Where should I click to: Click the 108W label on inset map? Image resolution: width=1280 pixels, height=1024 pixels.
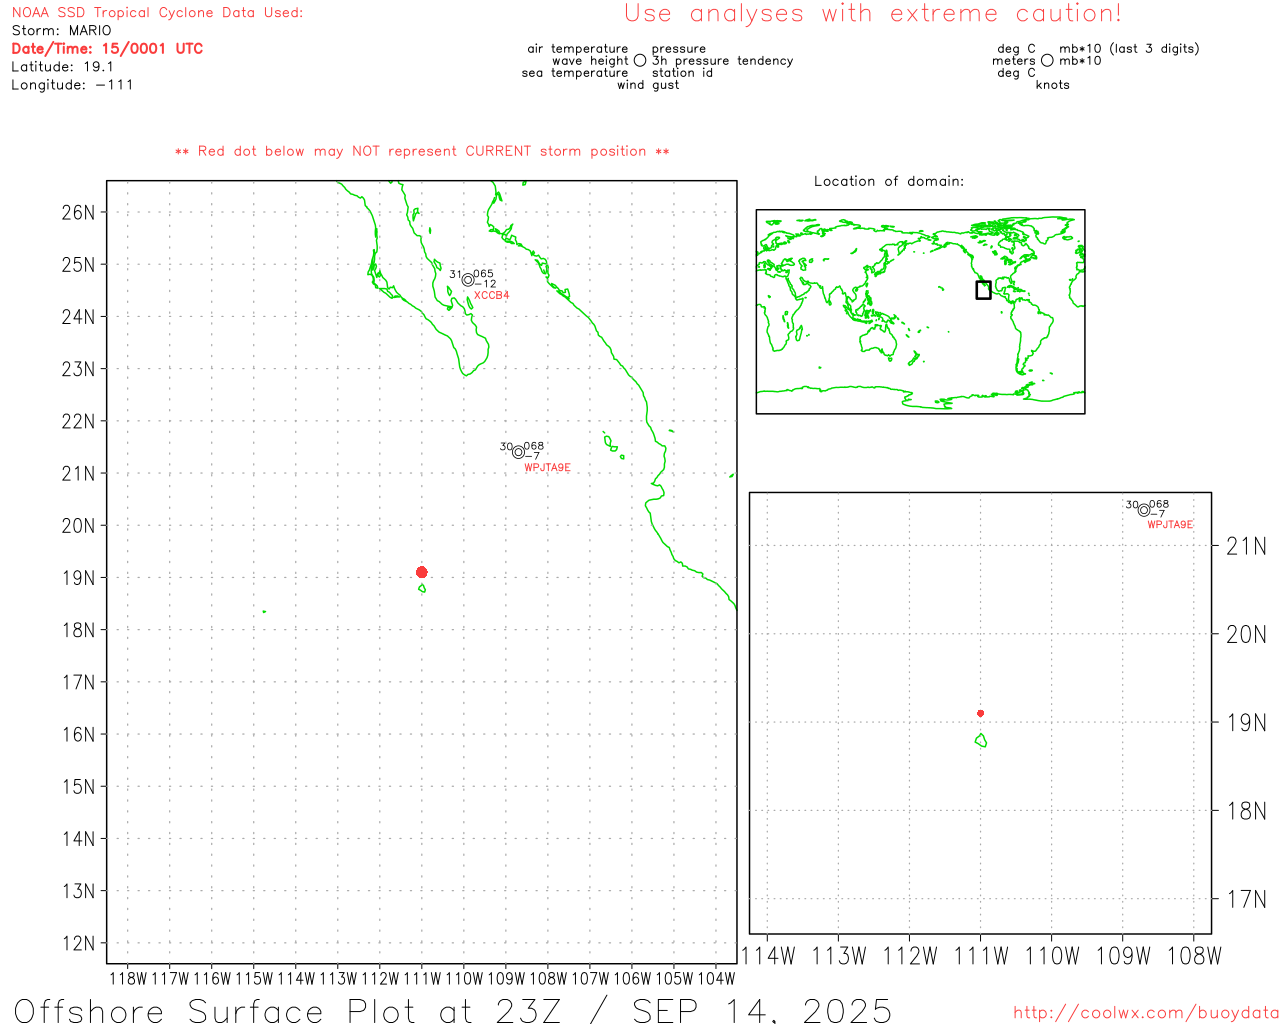pos(1194,956)
